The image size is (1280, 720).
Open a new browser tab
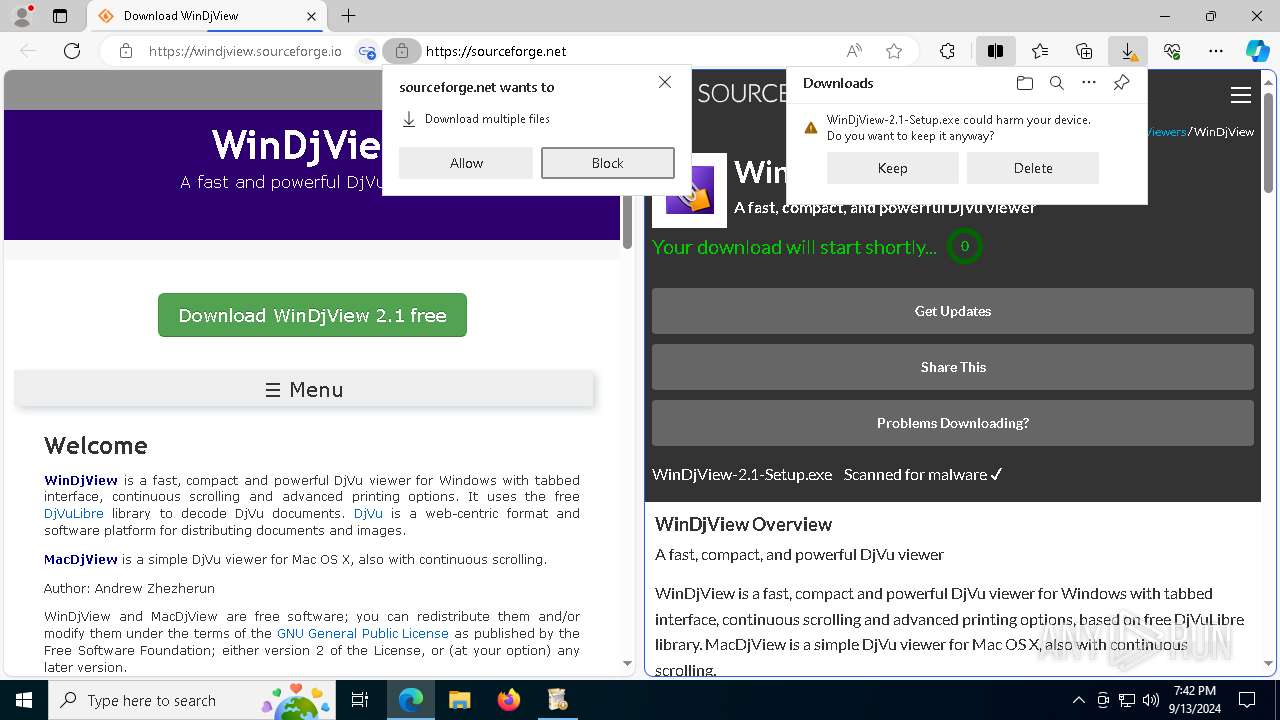[x=348, y=16]
